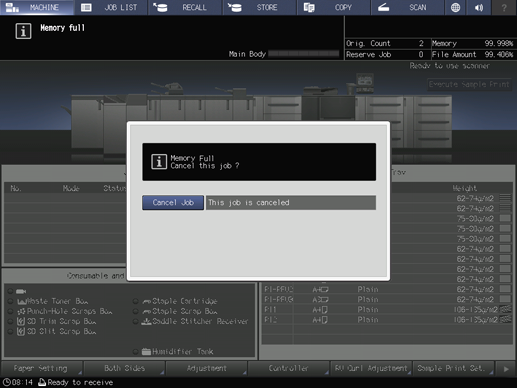Click the 106-135g/m2 weight for PI2

click(x=476, y=320)
